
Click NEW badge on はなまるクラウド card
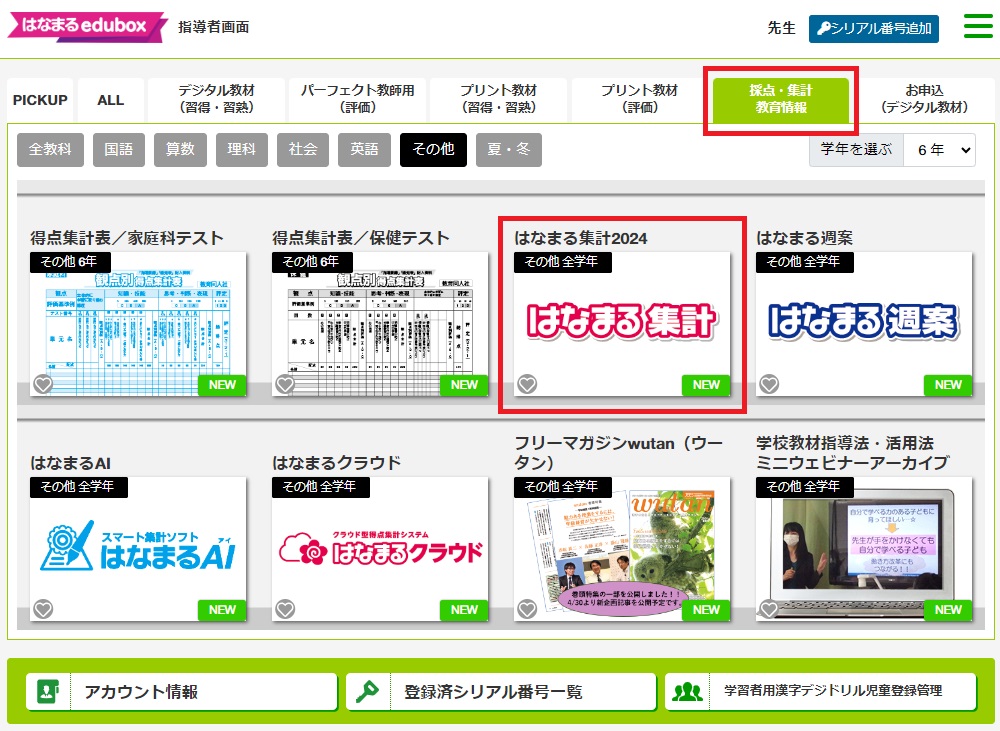[x=464, y=610]
